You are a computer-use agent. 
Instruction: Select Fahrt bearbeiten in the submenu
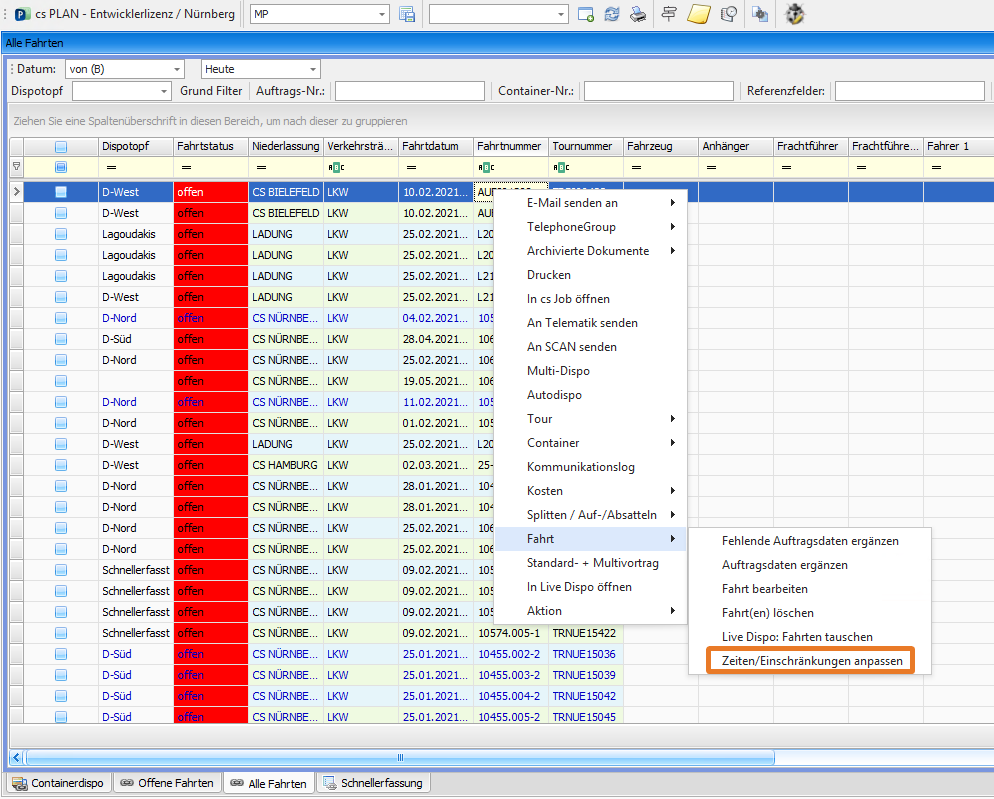(764, 589)
